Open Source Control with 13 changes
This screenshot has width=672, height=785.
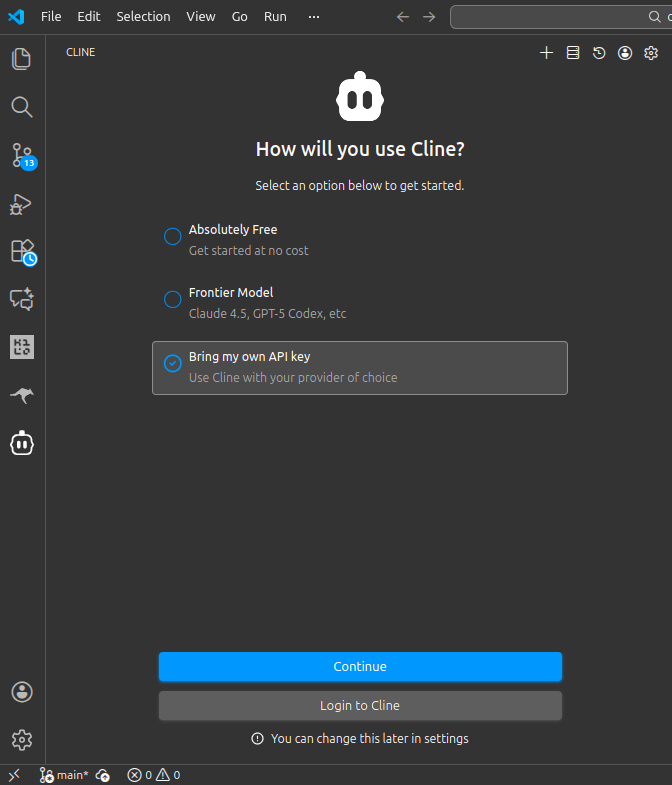click(22, 155)
